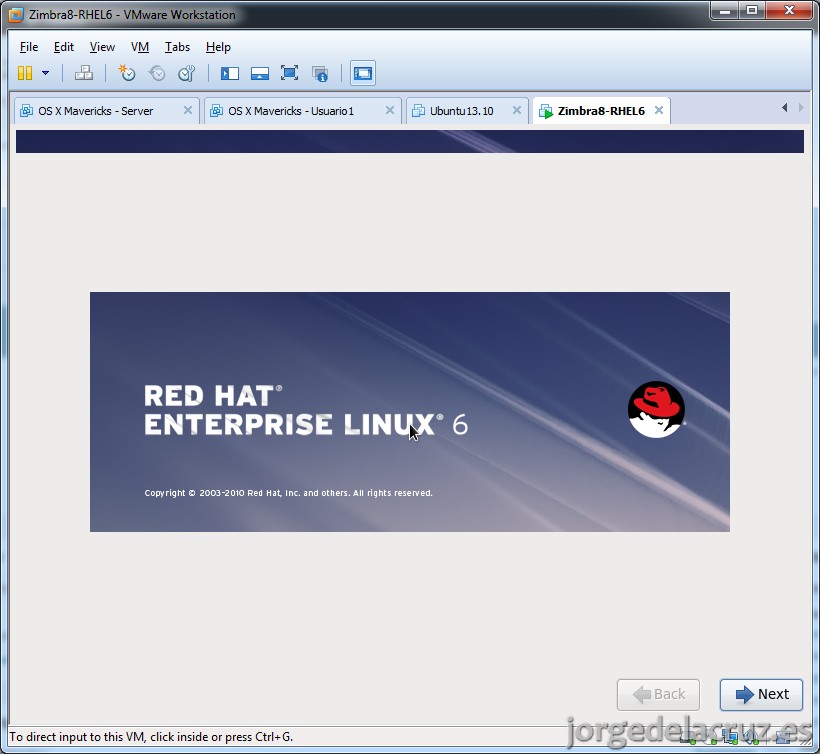The image size is (820, 754).
Task: Take a snapshot of this virtual machine
Action: click(x=127, y=73)
